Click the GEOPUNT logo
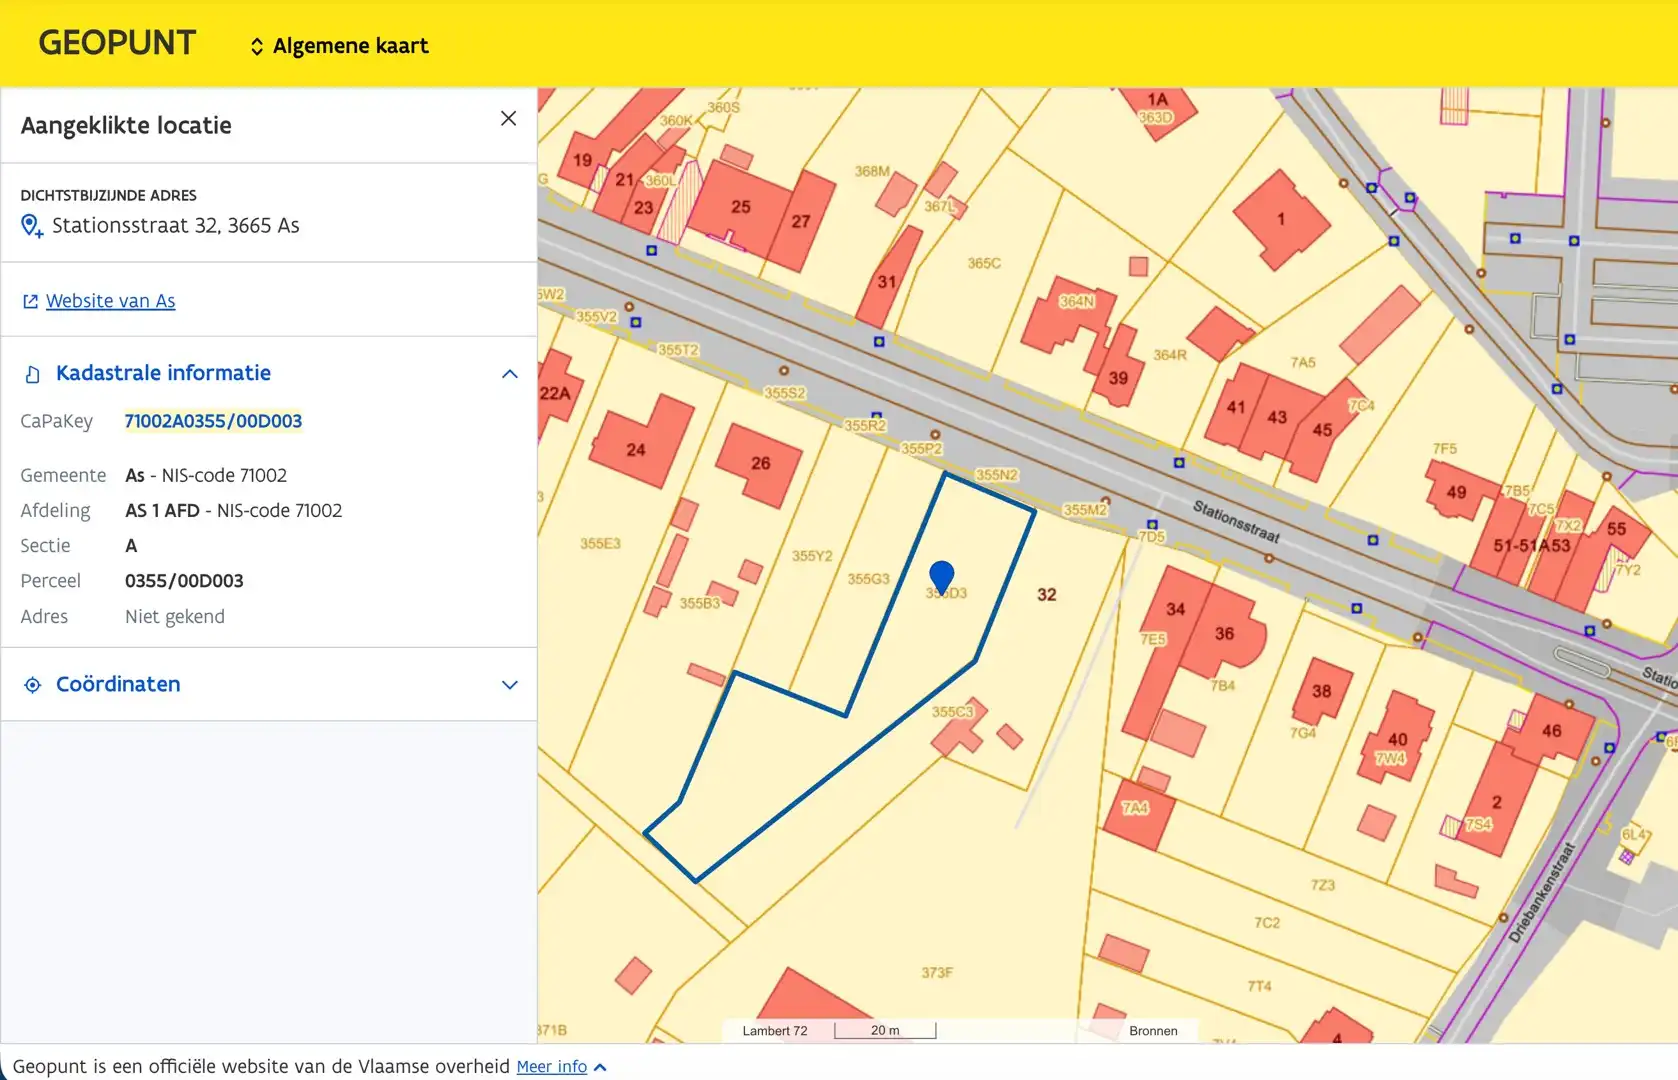 pyautogui.click(x=117, y=43)
